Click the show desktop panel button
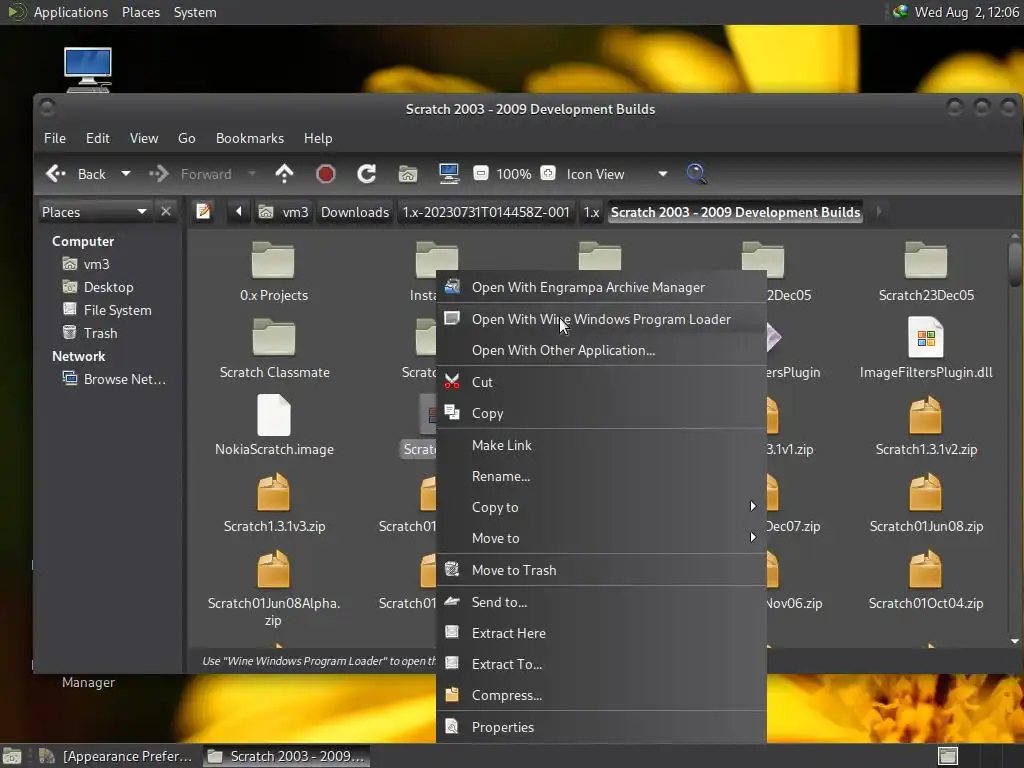 pos(12,756)
